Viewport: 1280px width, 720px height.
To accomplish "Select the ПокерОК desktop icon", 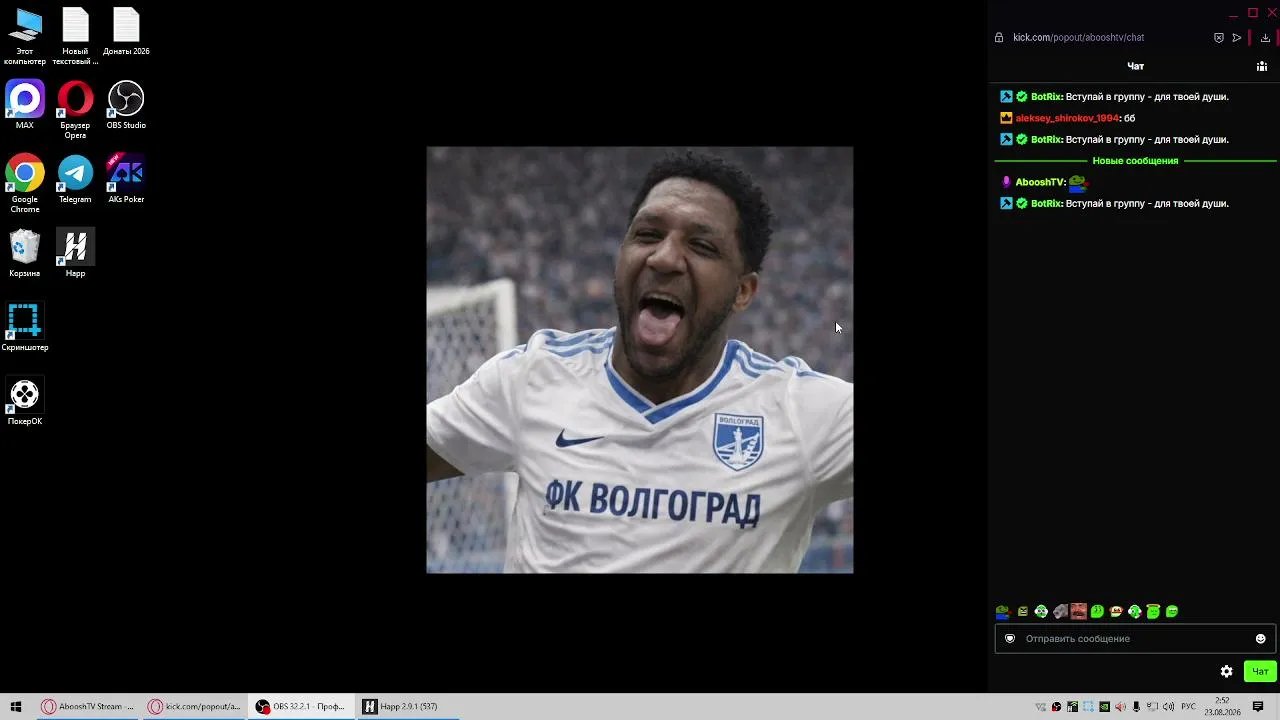I will pyautogui.click(x=25, y=401).
